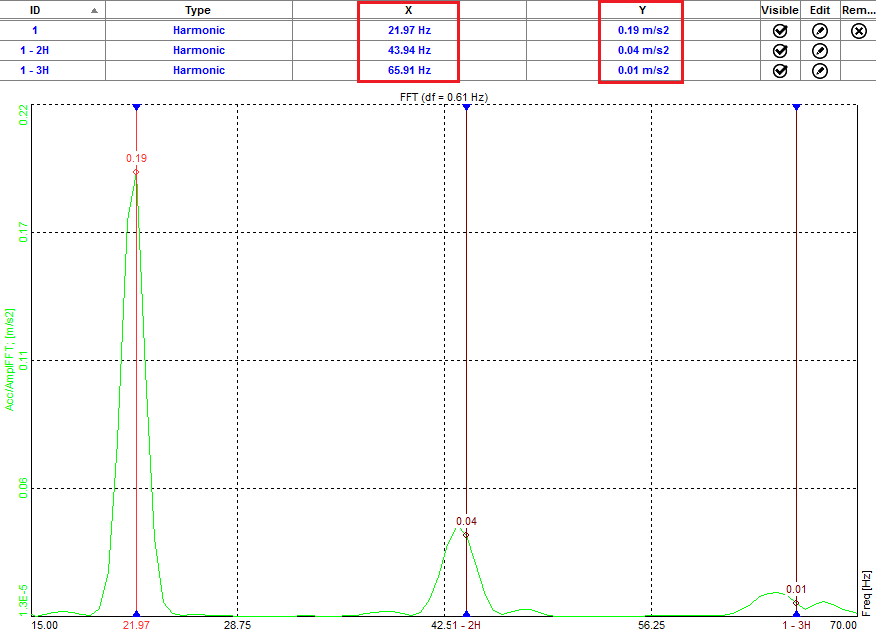Edit harmonic marker 1 with pencil icon
Viewport: 876px width, 634px height.
coord(820,31)
